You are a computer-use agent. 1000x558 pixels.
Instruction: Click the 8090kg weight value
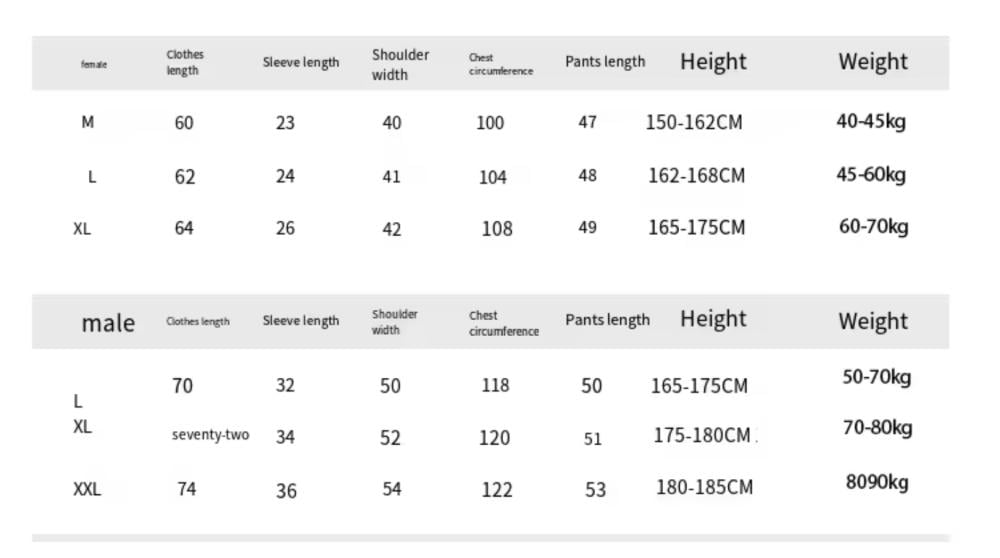877,482
